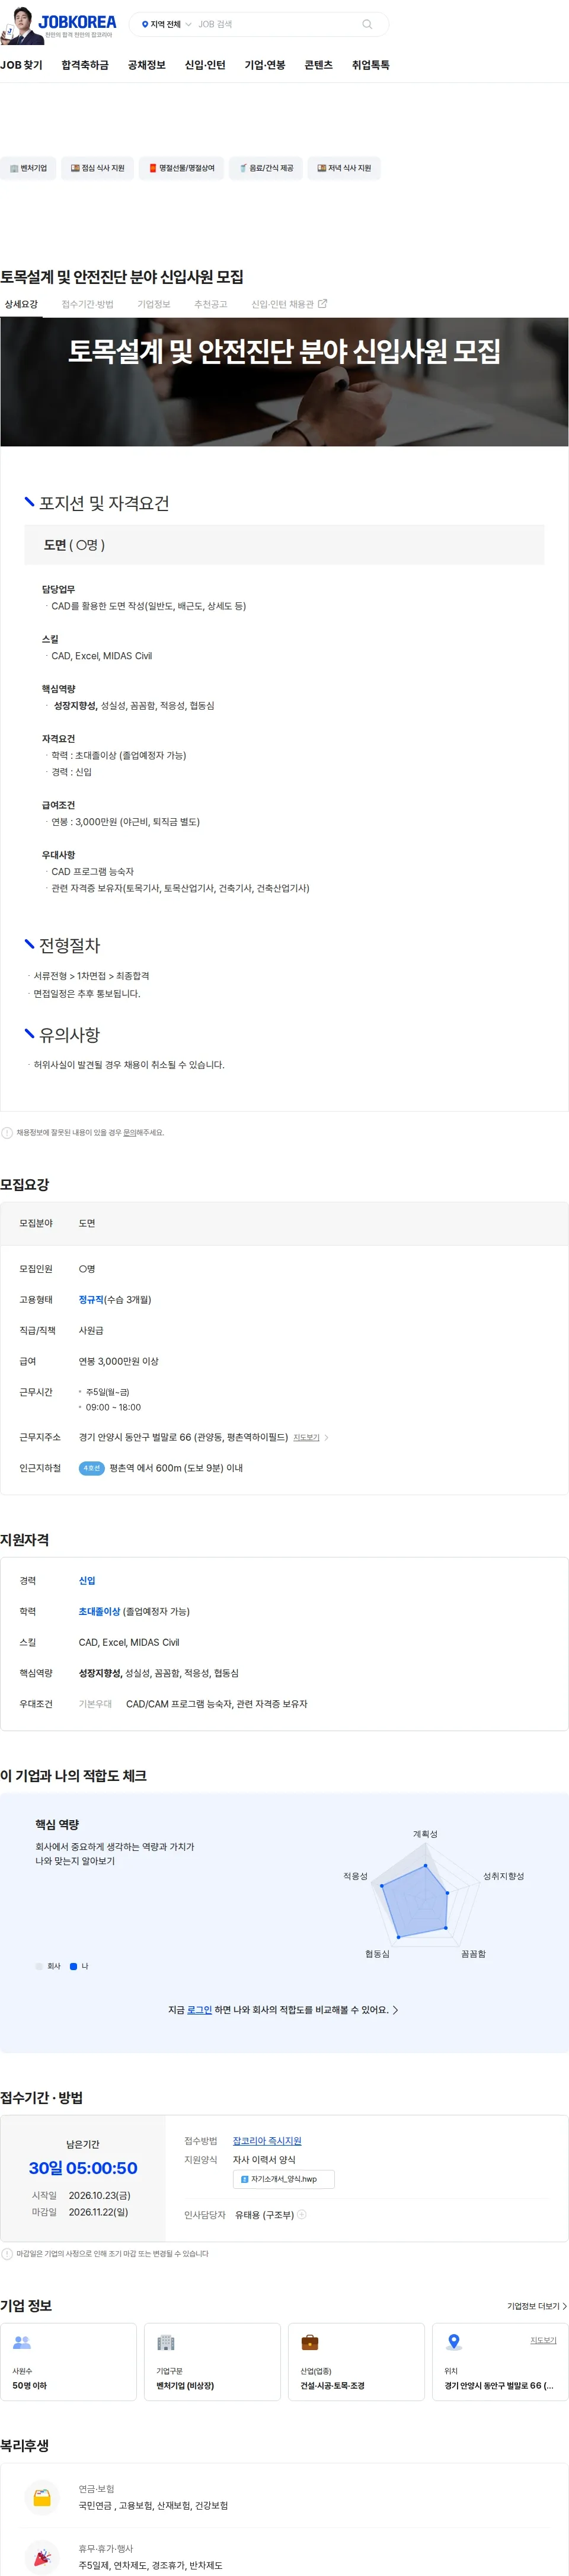The image size is (569, 2576).
Task: Click the arrow after 비교해볼 수 있어요
Action: [x=396, y=2010]
